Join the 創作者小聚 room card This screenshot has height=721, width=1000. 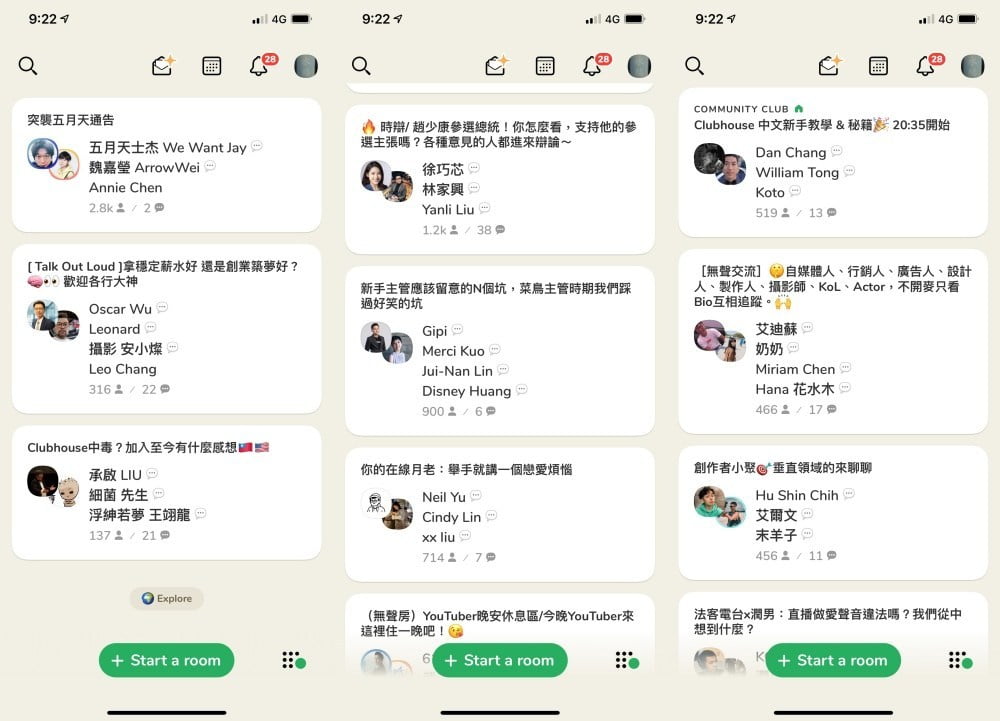coord(833,513)
